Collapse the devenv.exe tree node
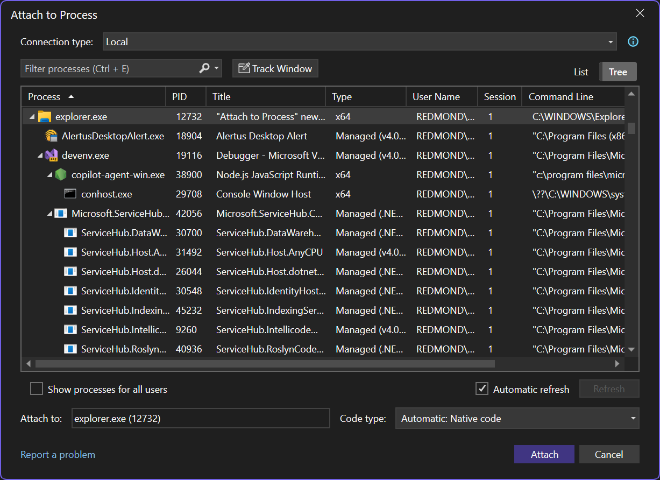 (x=40, y=156)
